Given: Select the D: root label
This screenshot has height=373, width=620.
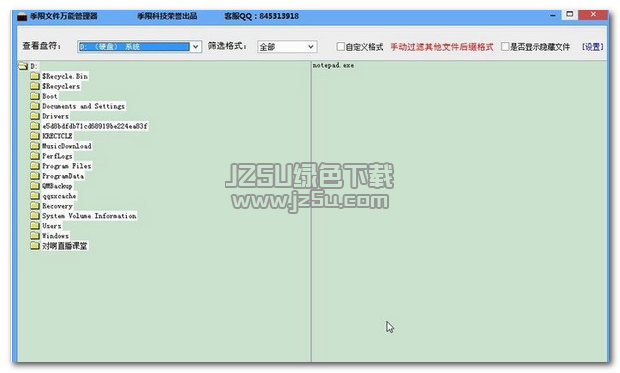Looking at the screenshot, I should tap(34, 66).
